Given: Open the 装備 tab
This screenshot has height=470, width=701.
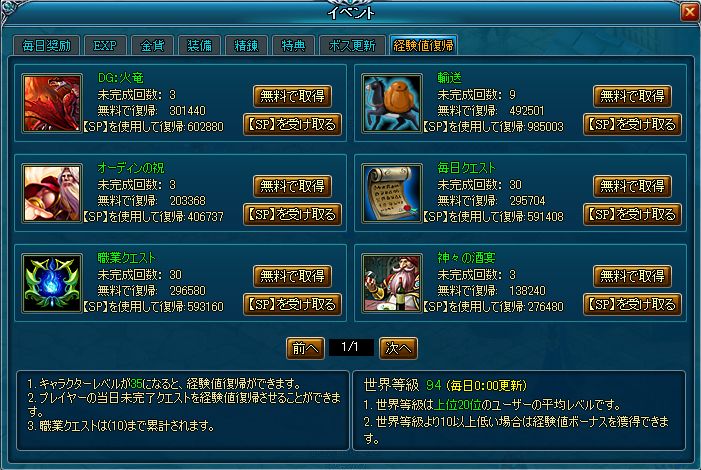Looking at the screenshot, I should pos(199,45).
